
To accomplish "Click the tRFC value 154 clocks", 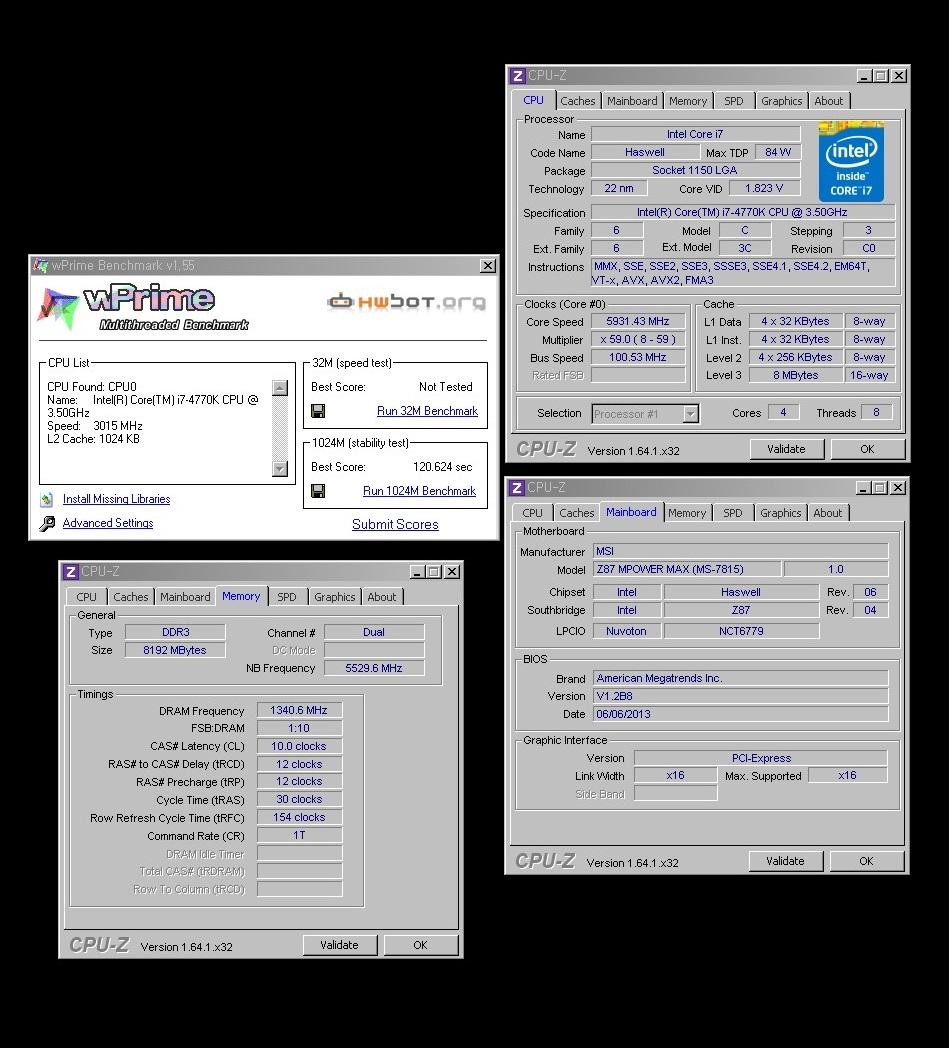I will tap(299, 817).
